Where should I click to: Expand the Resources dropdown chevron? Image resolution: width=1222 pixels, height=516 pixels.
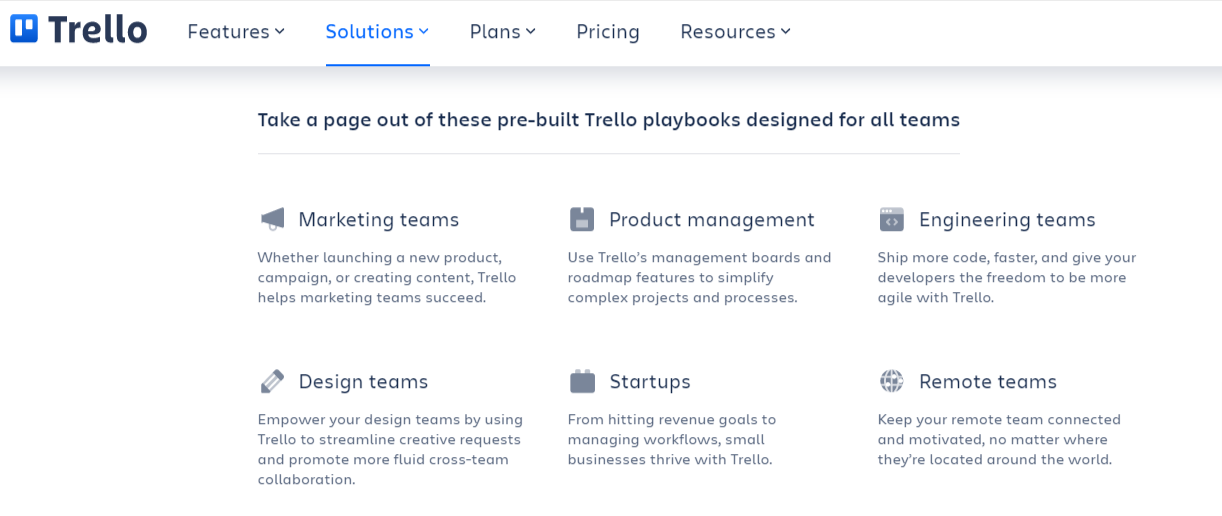coord(786,31)
